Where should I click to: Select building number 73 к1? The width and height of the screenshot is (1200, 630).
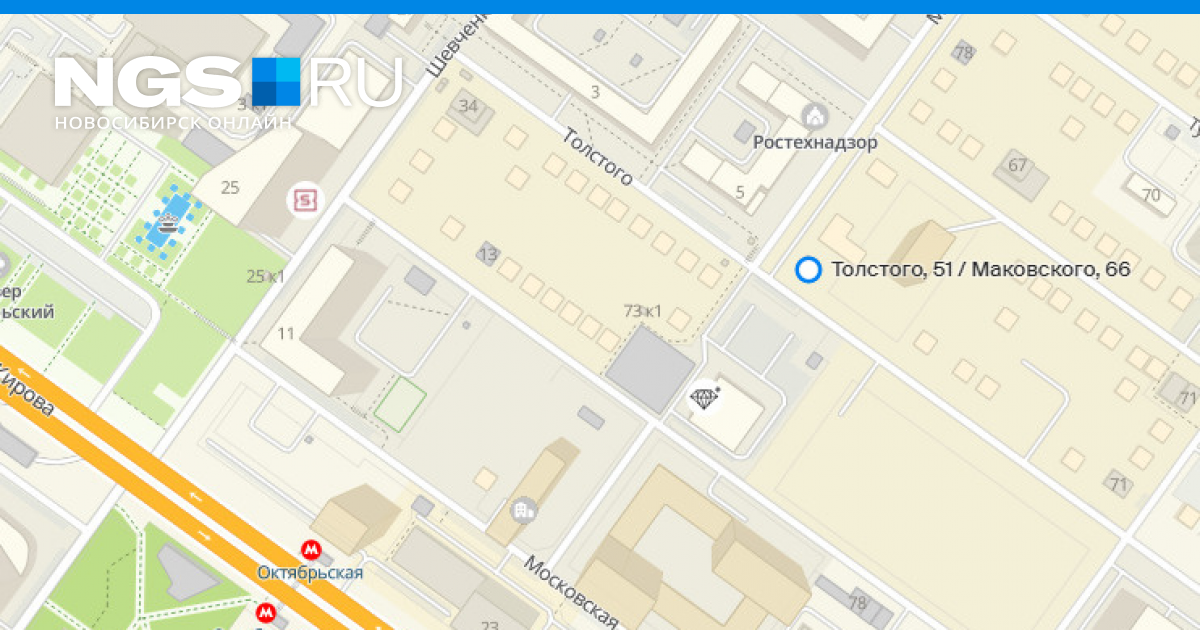[x=643, y=311]
